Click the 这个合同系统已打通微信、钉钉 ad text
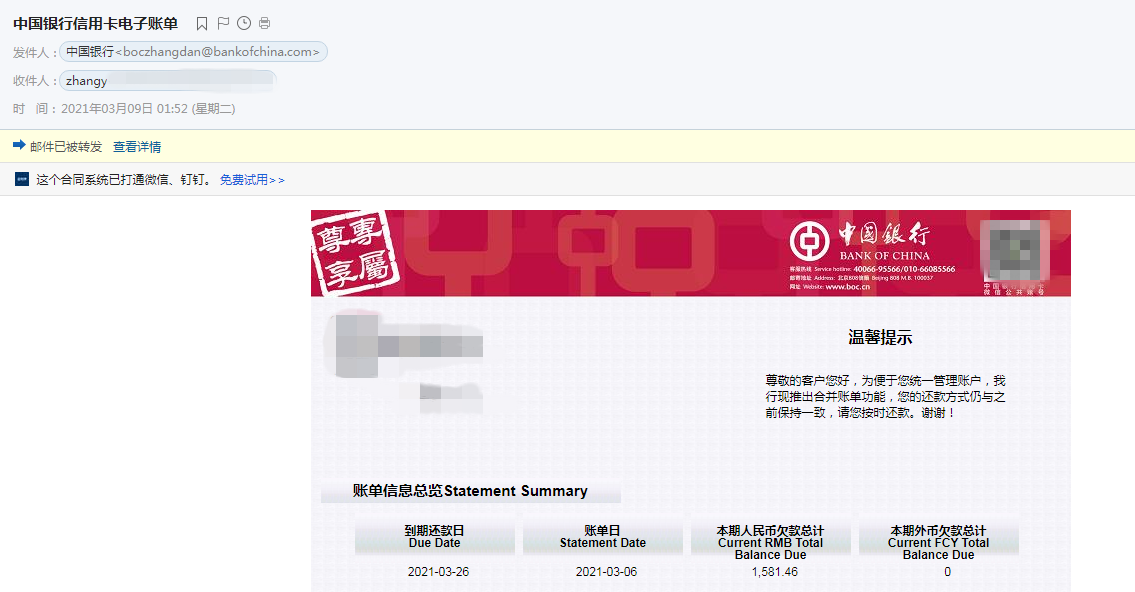This screenshot has width=1135, height=592. click(x=124, y=179)
